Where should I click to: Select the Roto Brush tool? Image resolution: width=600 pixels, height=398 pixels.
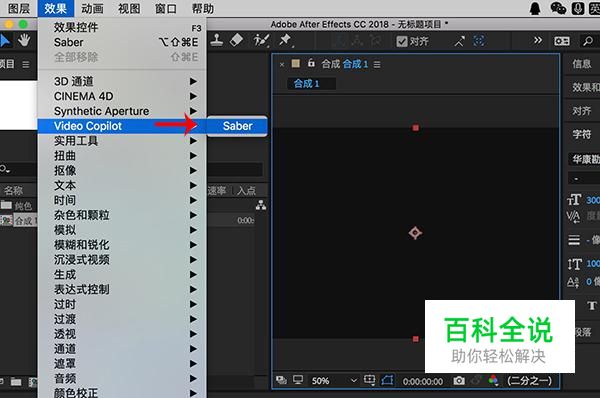point(261,40)
